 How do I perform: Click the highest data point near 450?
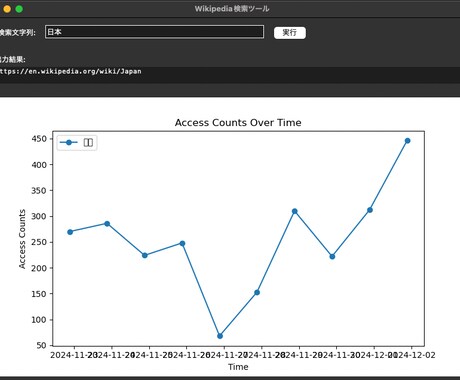click(x=407, y=141)
